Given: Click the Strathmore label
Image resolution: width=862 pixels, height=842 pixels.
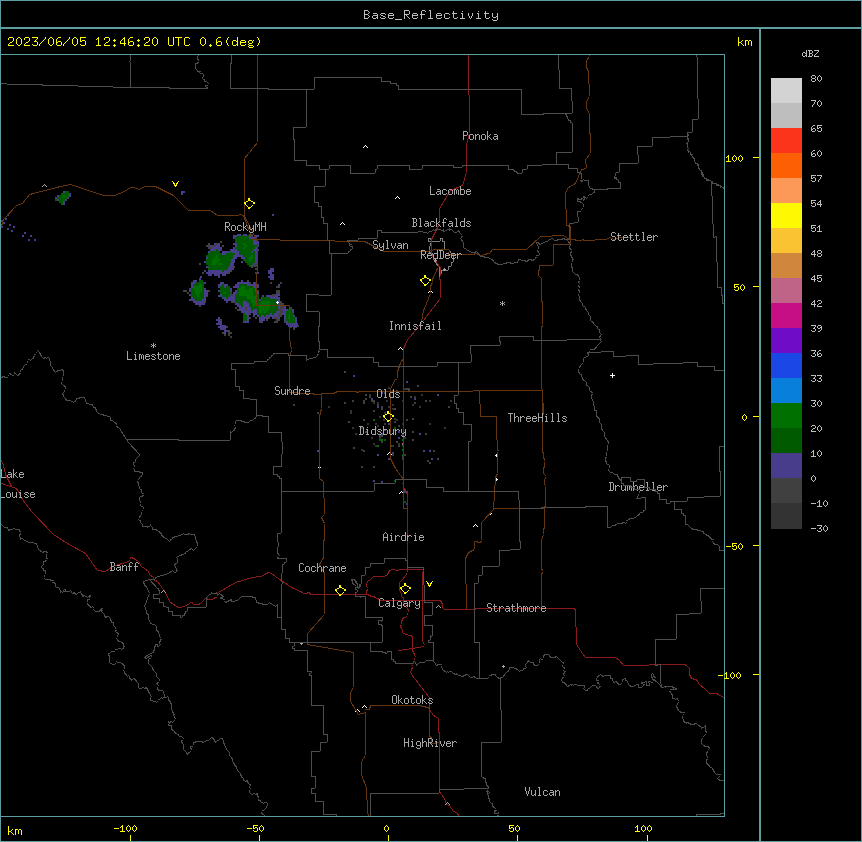Looking at the screenshot, I should click(x=516, y=608).
